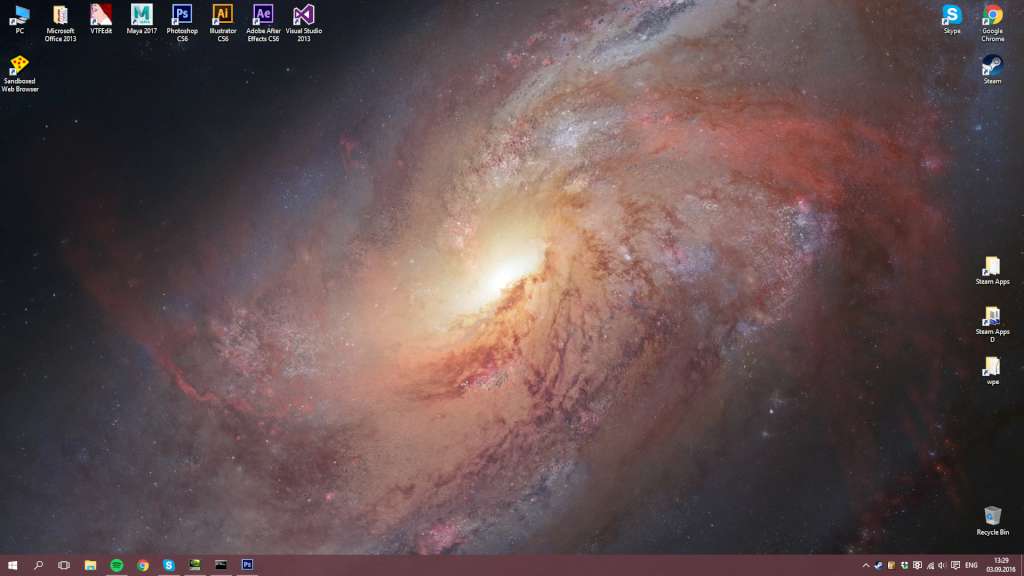Launch Illustrator CS6
Image resolution: width=1024 pixels, height=576 pixels.
(x=222, y=18)
